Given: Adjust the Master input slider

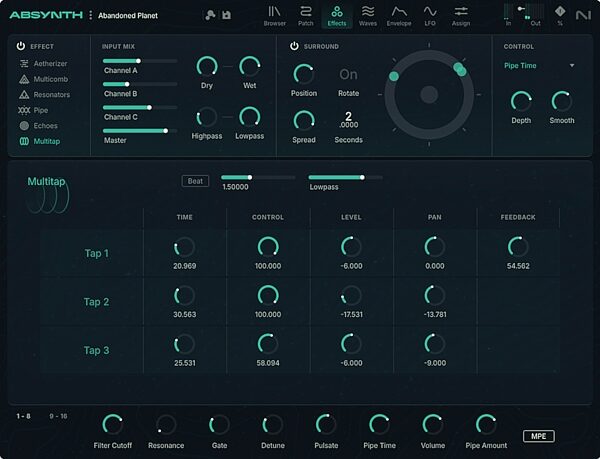Looking at the screenshot, I should tap(140, 131).
